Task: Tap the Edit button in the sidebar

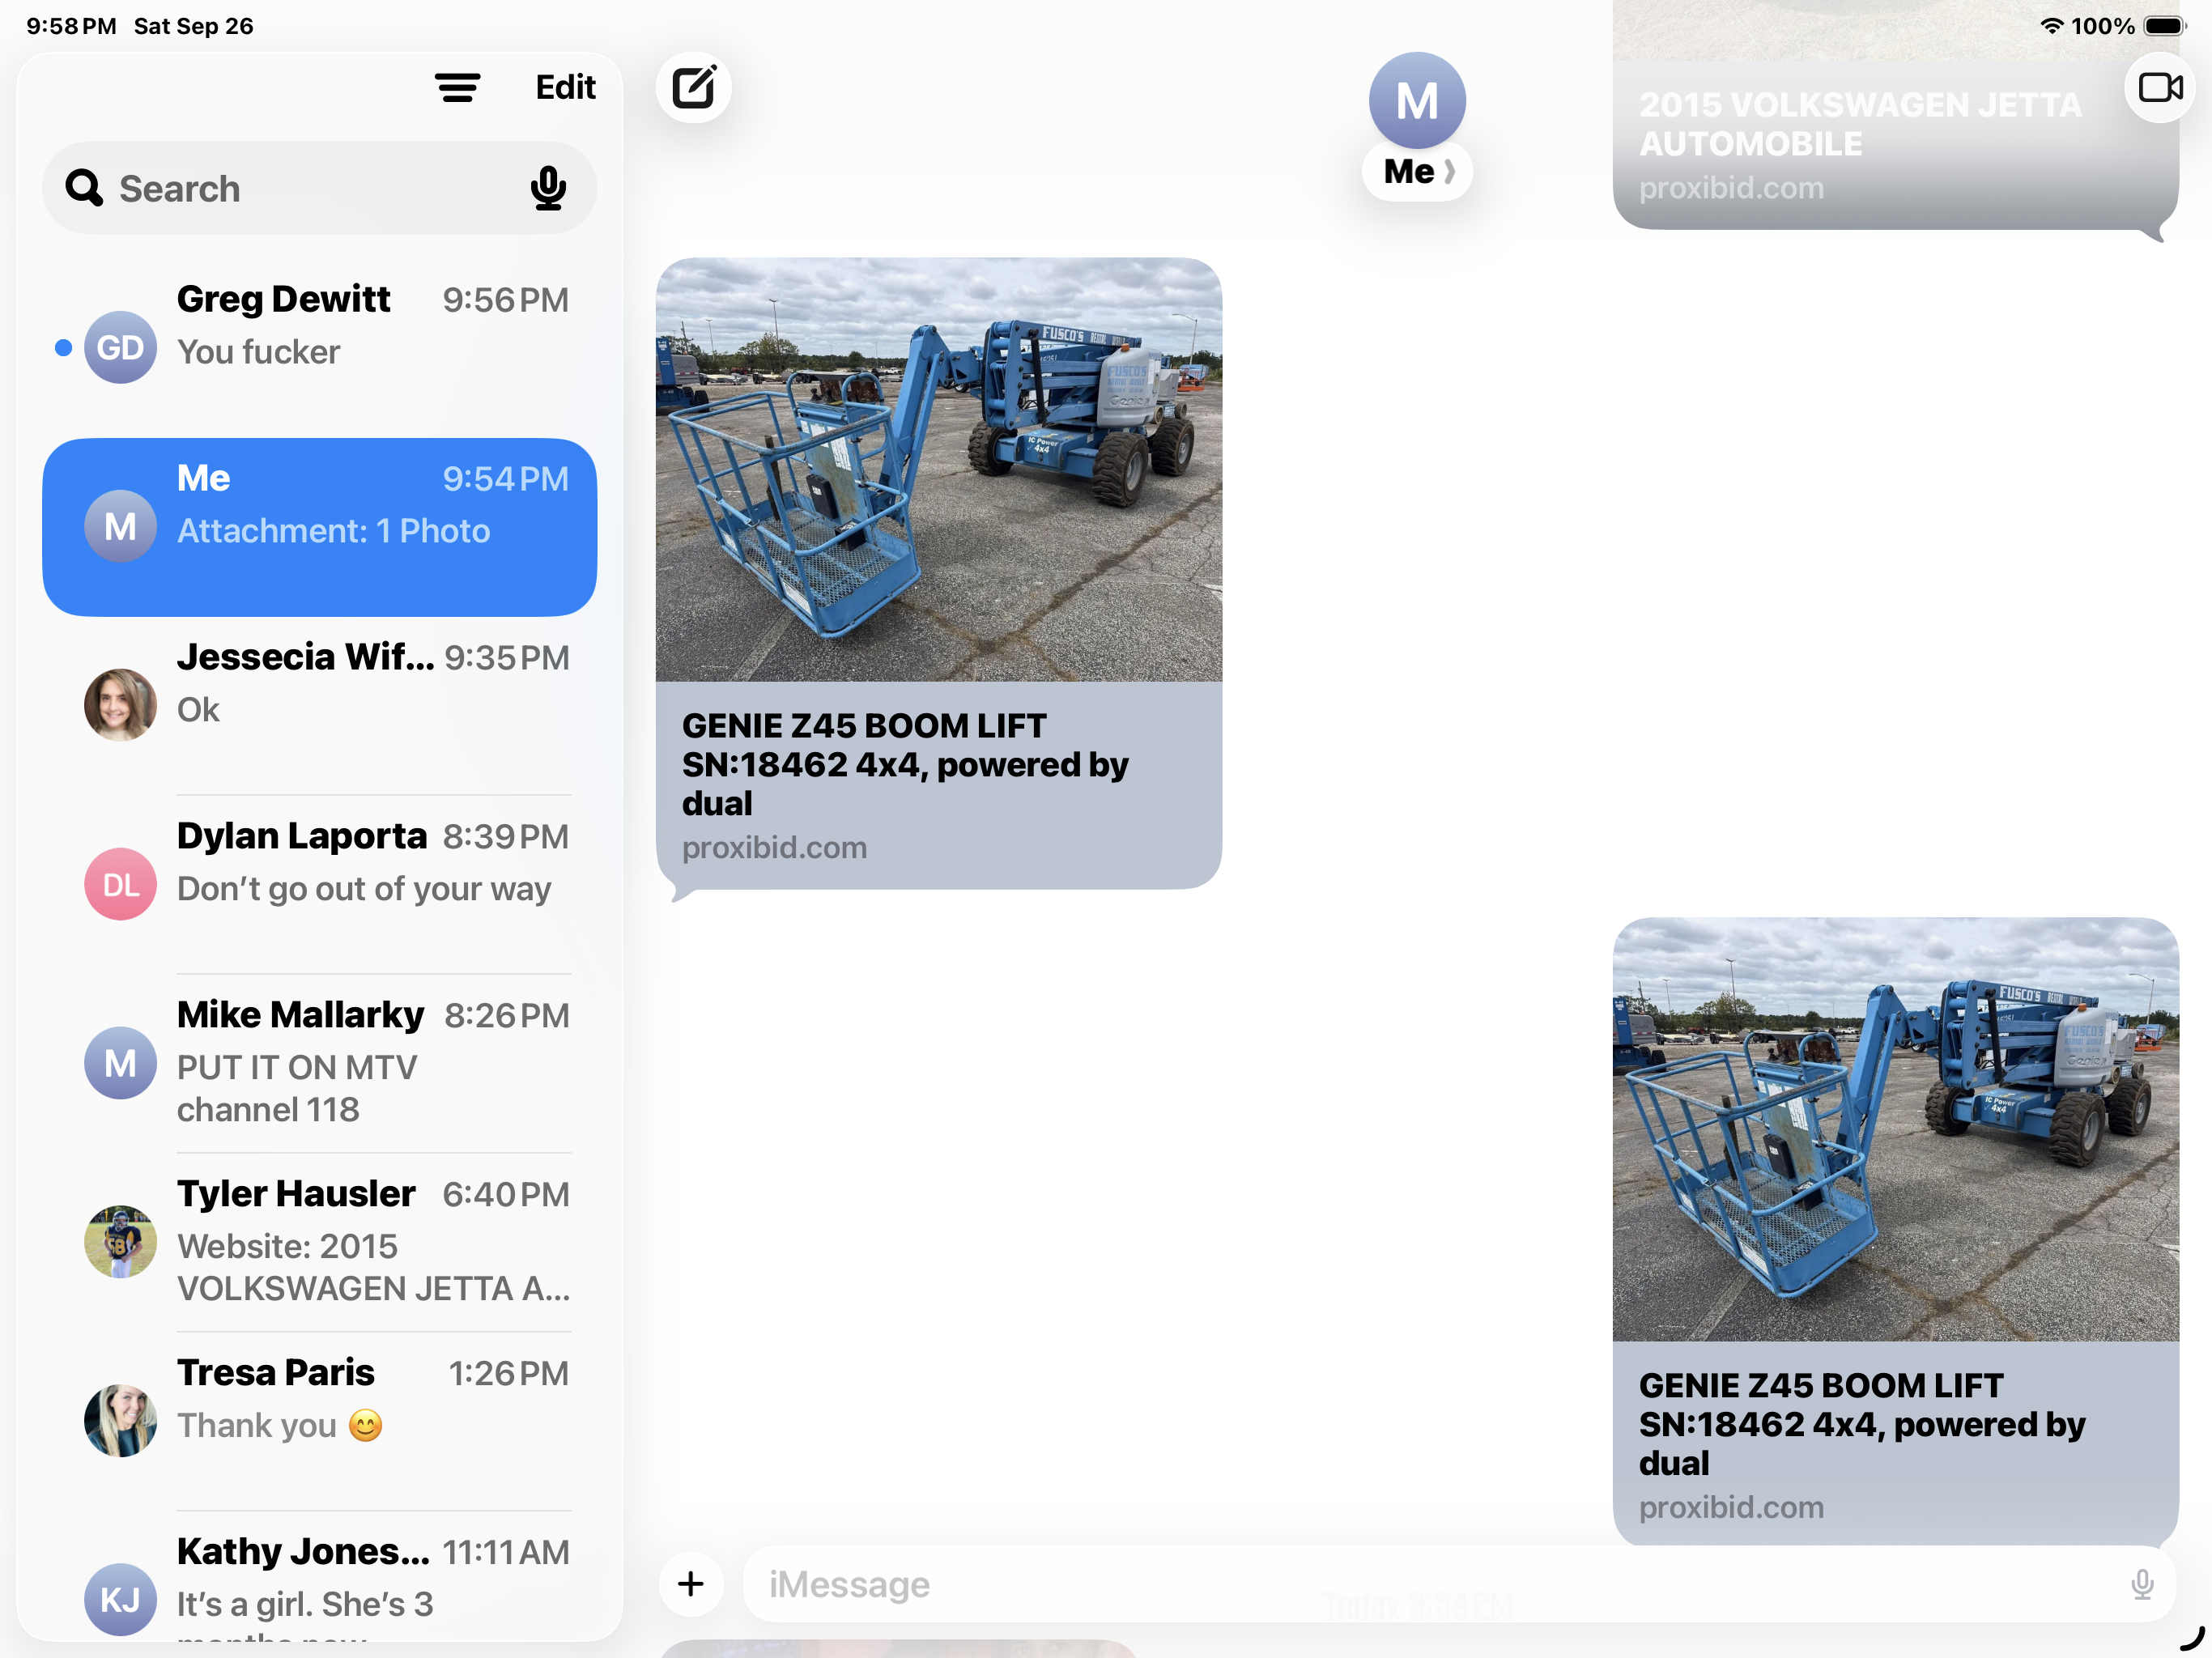Action: click(x=565, y=88)
